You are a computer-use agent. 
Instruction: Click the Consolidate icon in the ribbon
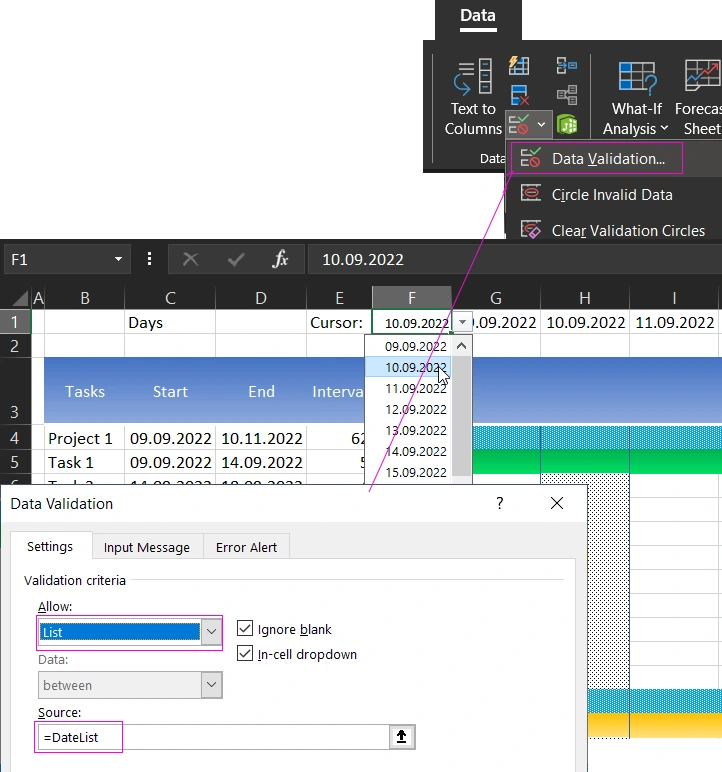coord(567,66)
